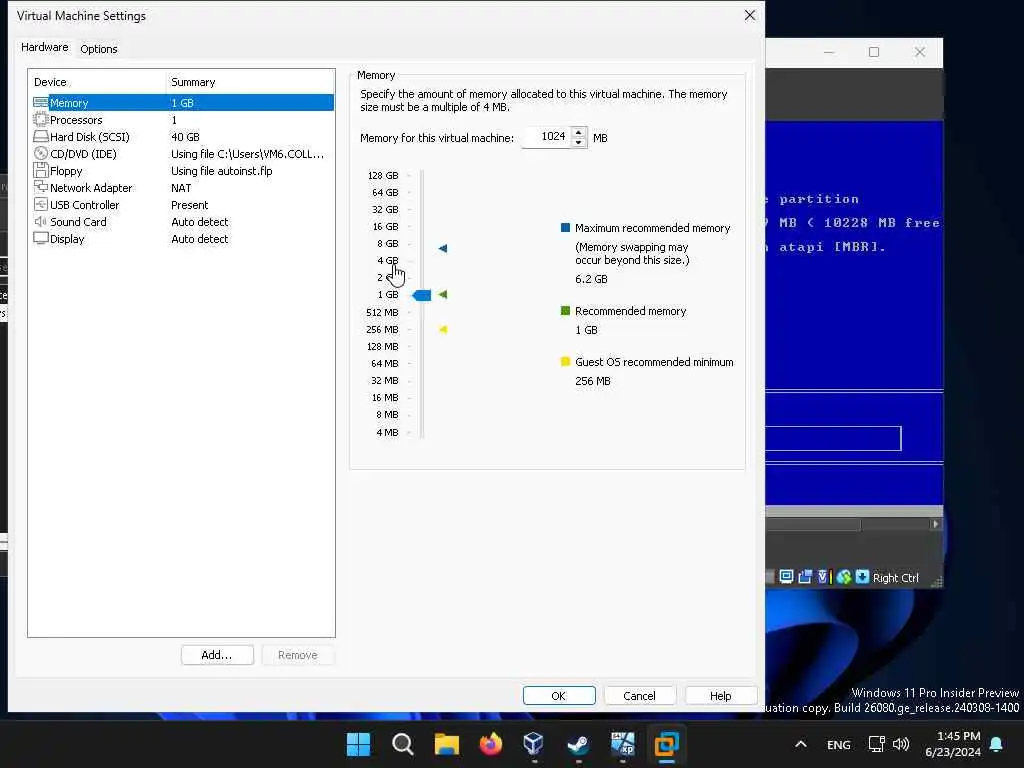Click the memory slider thumb at 1 GB
Screen dimensions: 1024x768
(422, 295)
